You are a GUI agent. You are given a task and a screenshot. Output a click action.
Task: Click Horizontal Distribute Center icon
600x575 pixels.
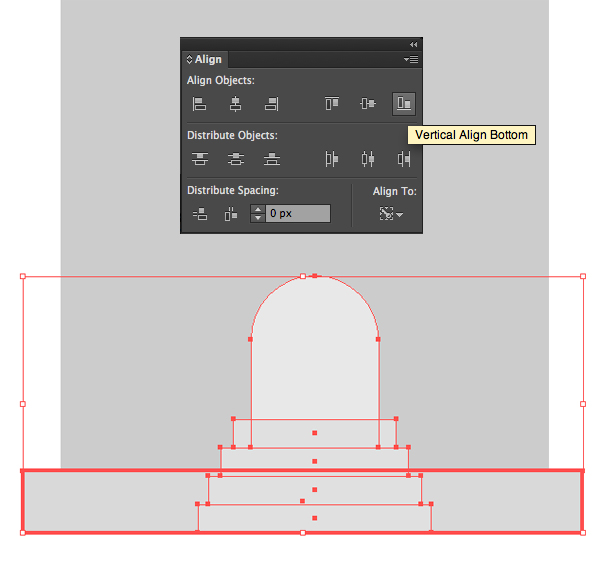pos(368,159)
